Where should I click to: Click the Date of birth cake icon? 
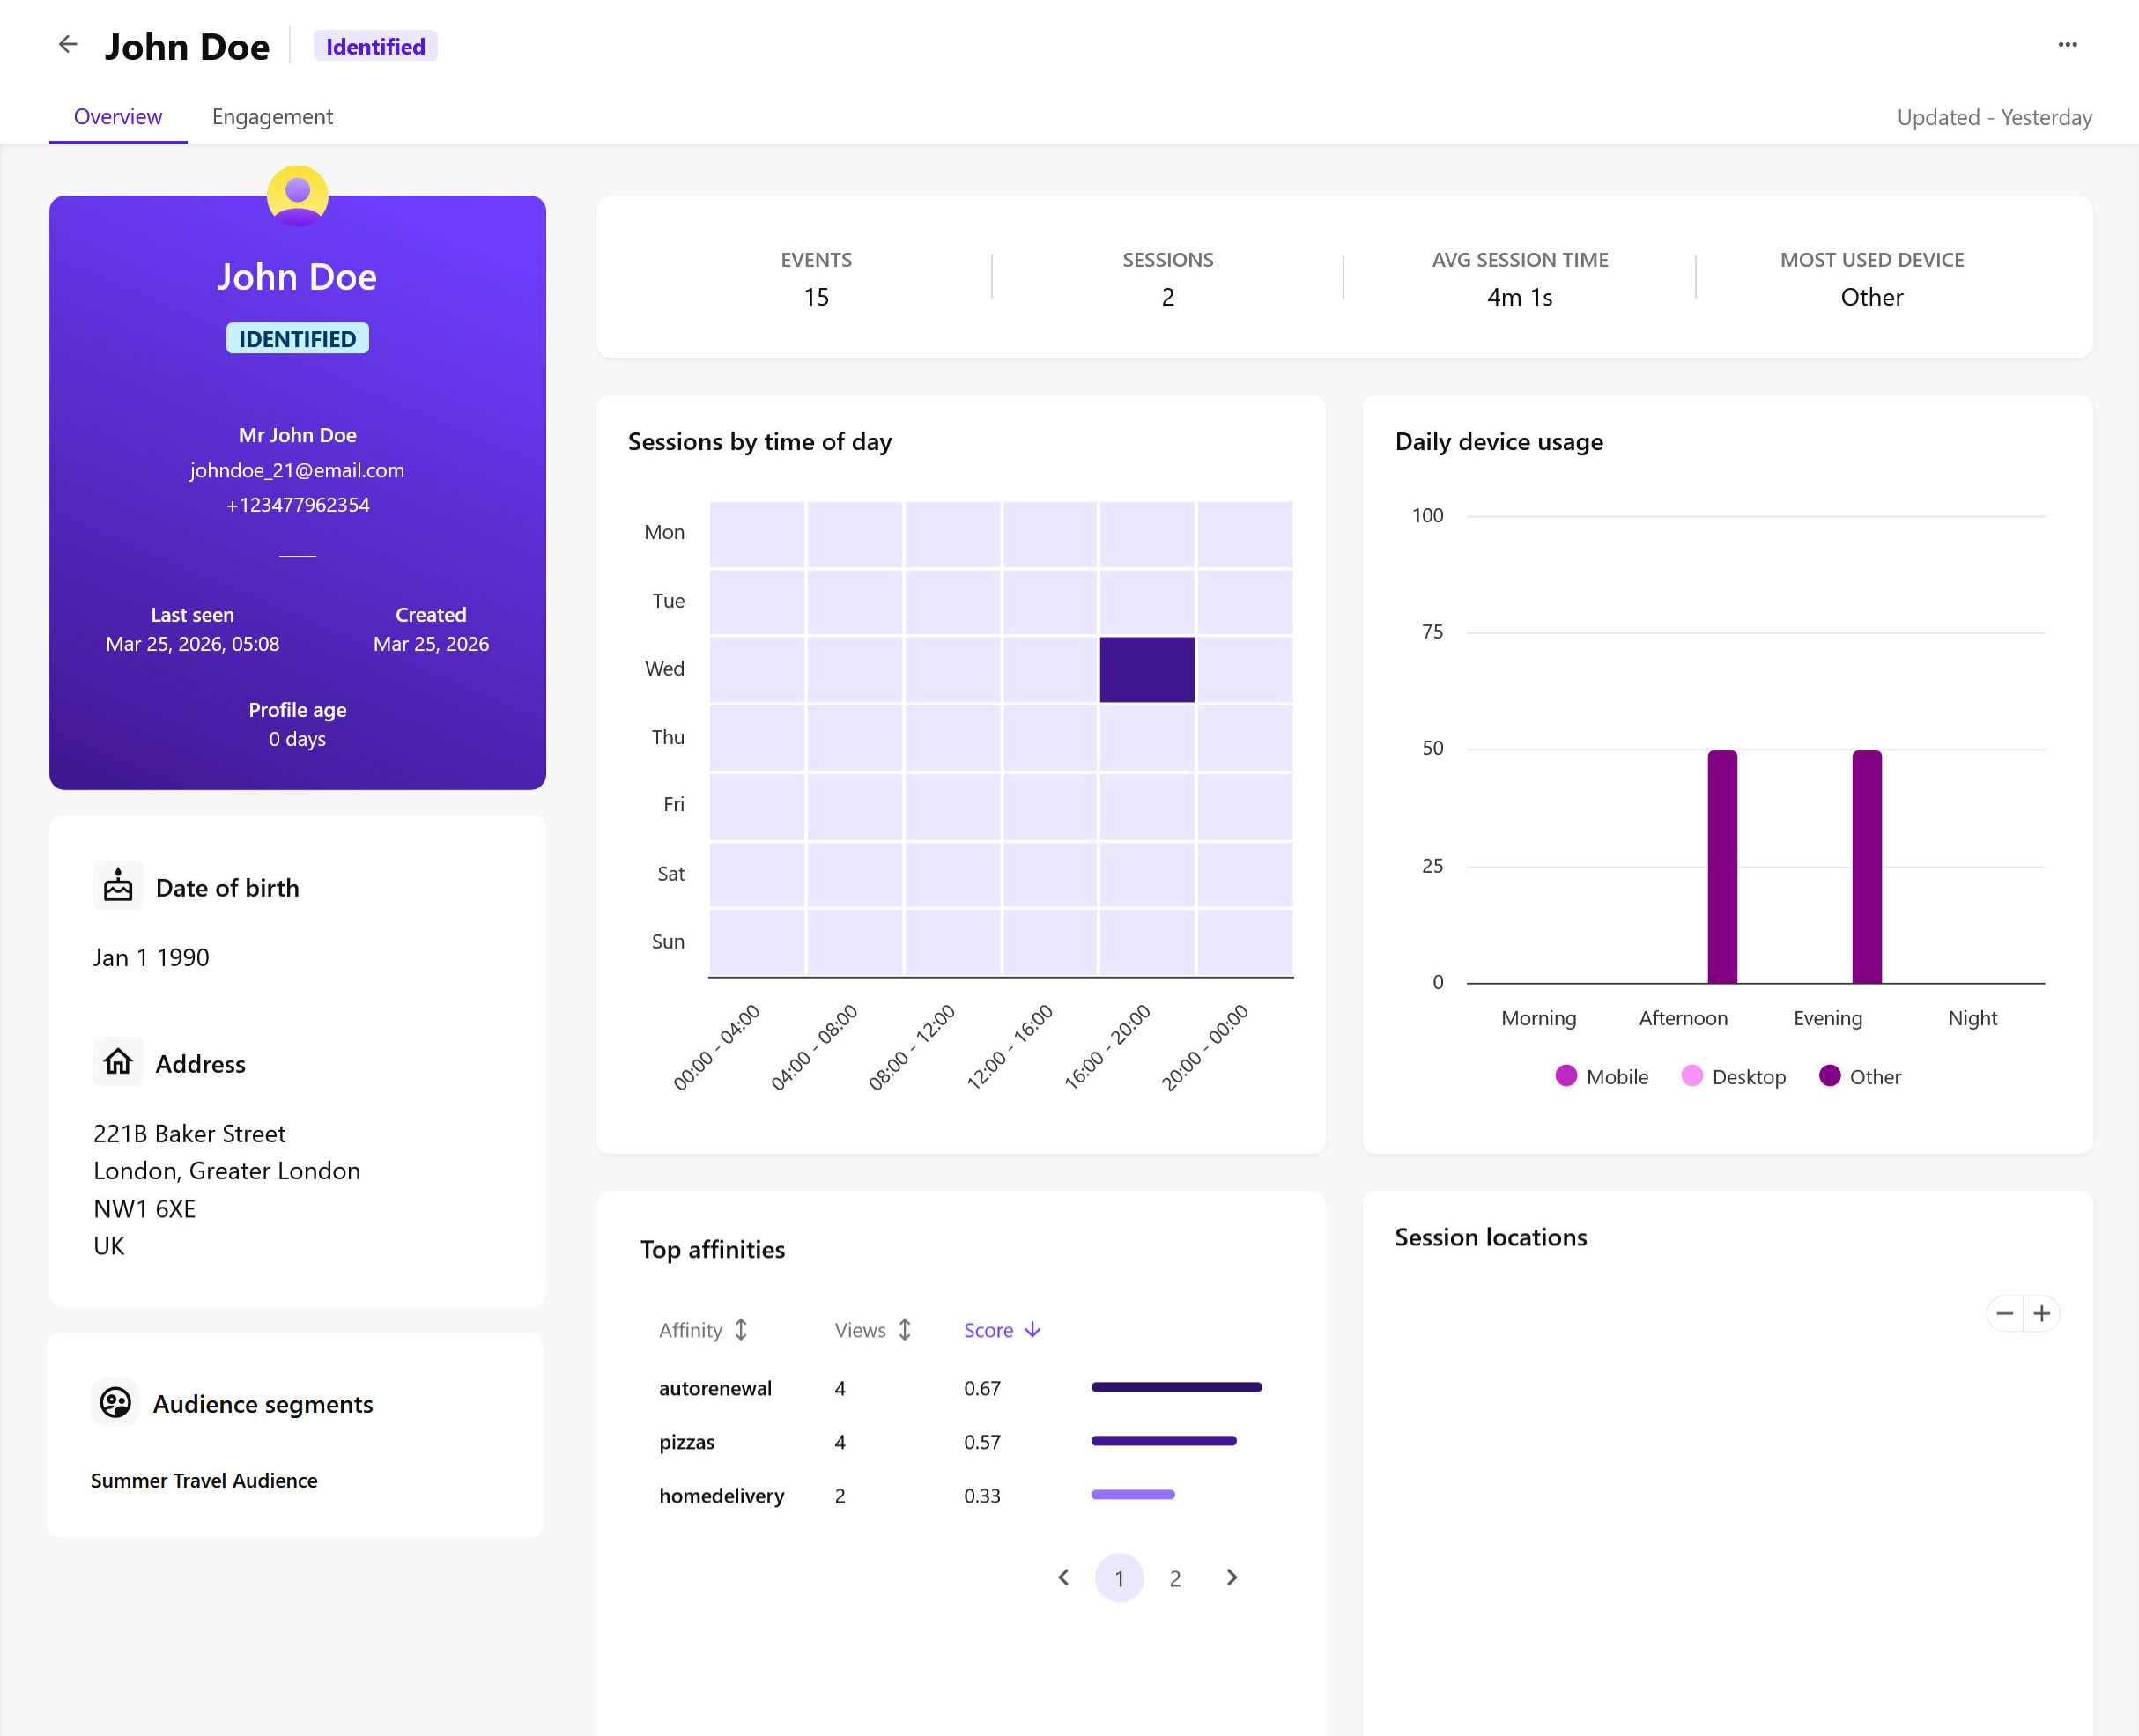point(118,886)
